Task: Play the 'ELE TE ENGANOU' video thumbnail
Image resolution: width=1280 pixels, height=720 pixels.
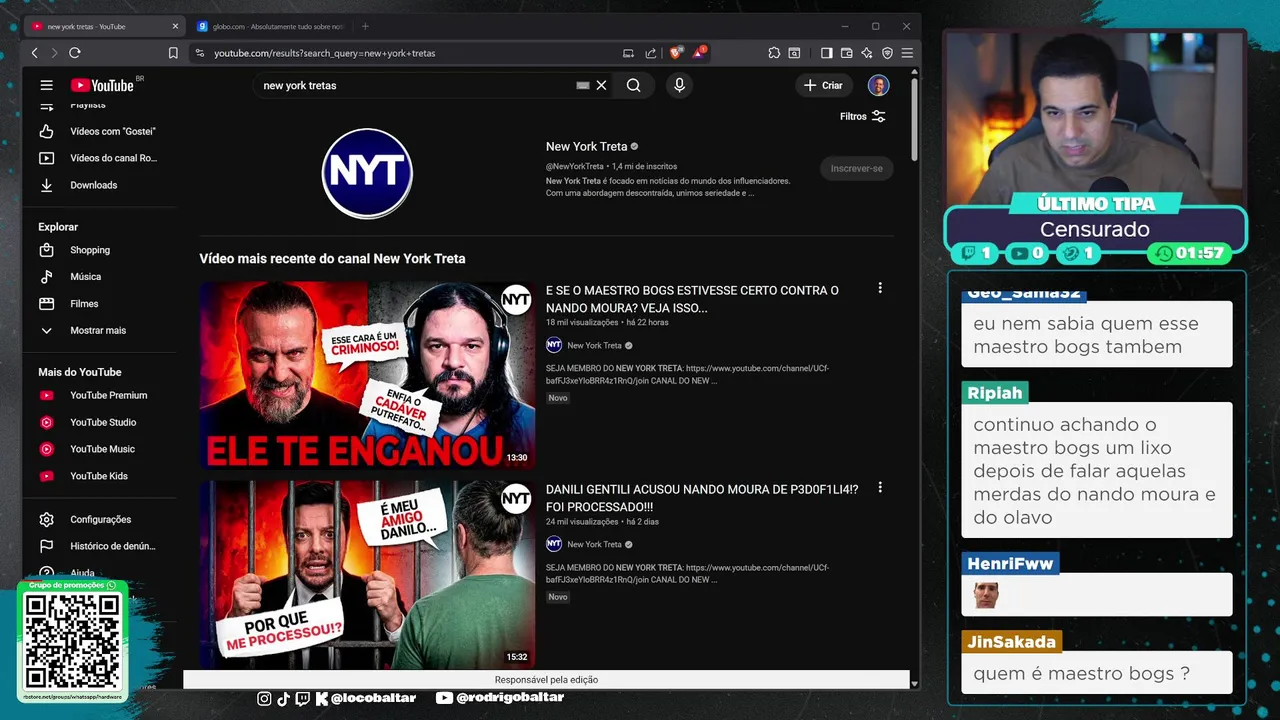Action: click(367, 375)
